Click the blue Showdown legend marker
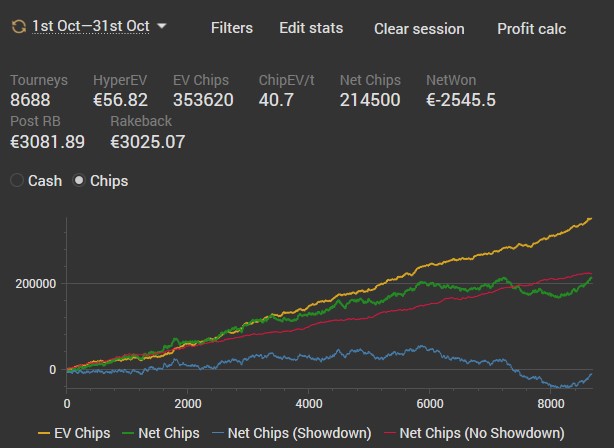This screenshot has height=448, width=614. tap(216, 434)
